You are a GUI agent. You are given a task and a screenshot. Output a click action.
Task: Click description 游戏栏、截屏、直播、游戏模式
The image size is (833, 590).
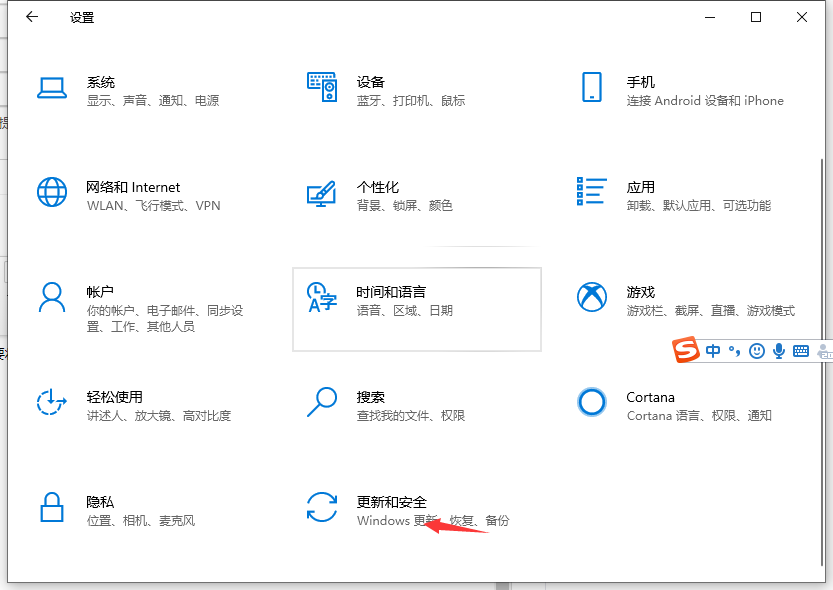[710, 310]
